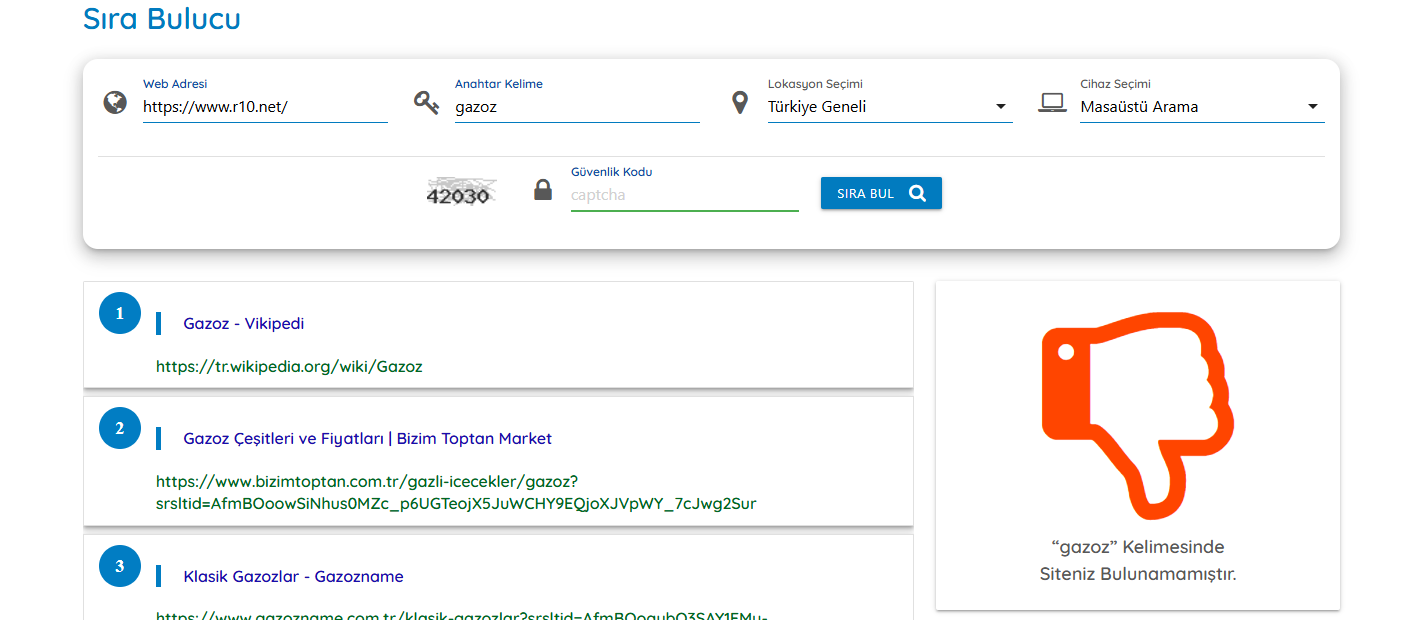Open the Klasik Gazozlar - Gazozname result
This screenshot has height=620, width=1406.
[294, 577]
